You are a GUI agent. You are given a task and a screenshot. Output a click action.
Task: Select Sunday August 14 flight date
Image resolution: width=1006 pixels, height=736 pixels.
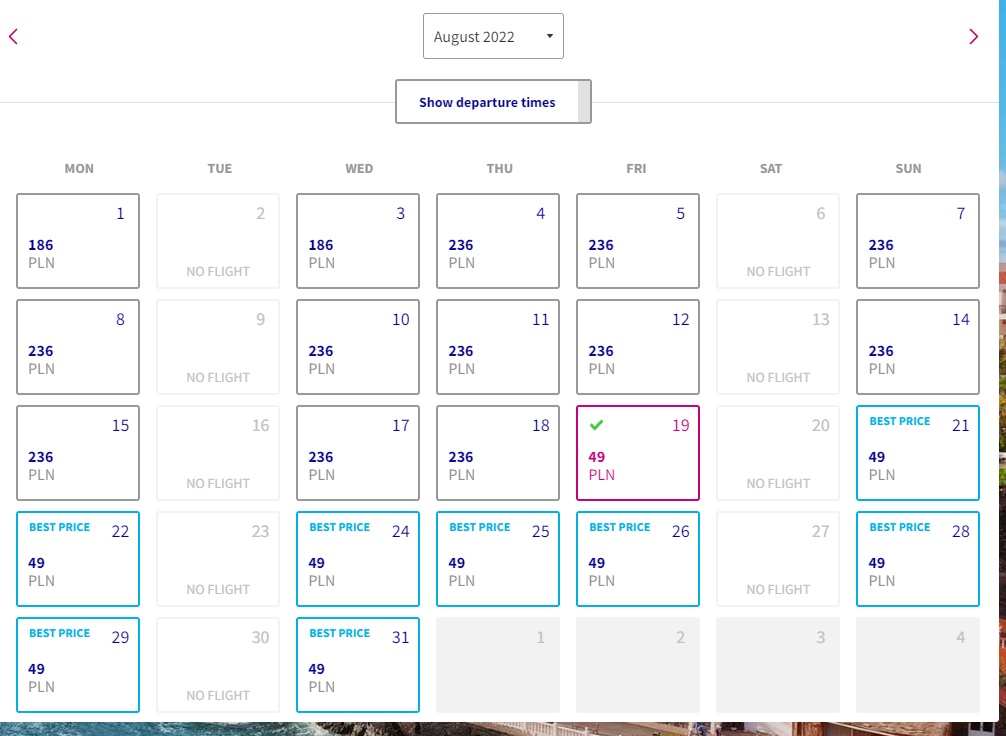click(x=917, y=347)
